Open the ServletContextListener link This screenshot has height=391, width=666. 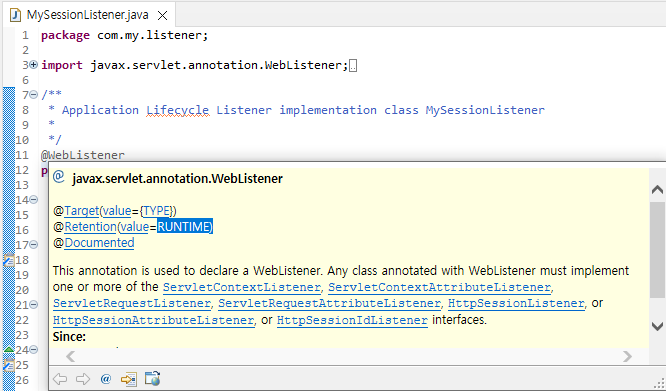242,287
